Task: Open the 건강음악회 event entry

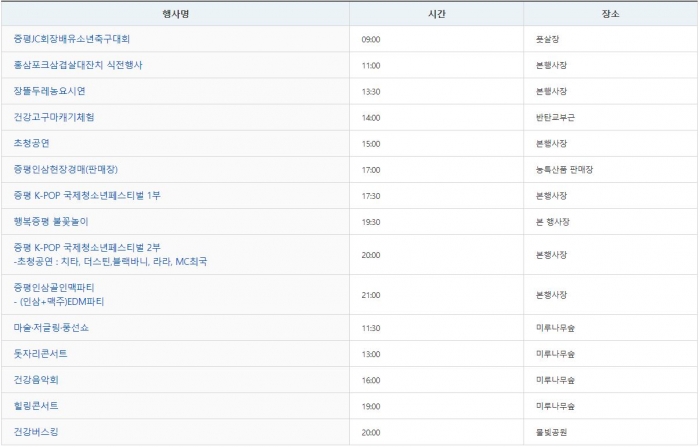Action: 37,380
